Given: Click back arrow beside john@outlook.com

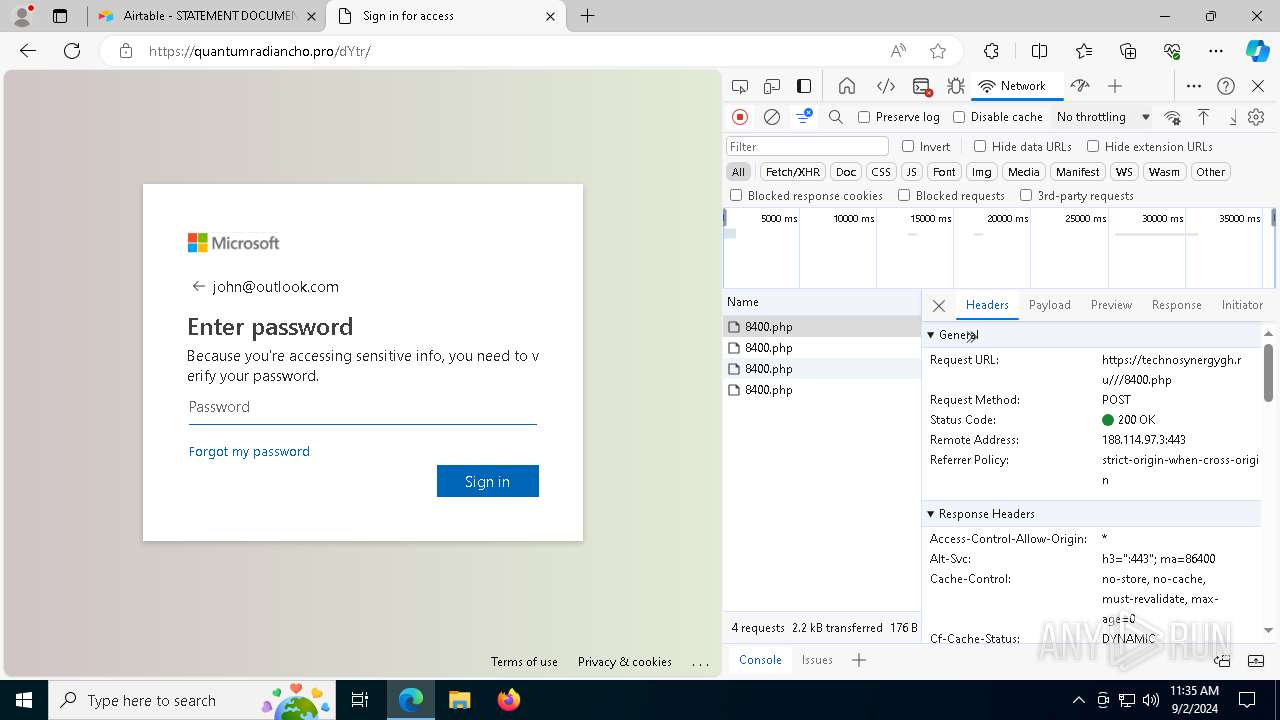Looking at the screenshot, I should (198, 286).
